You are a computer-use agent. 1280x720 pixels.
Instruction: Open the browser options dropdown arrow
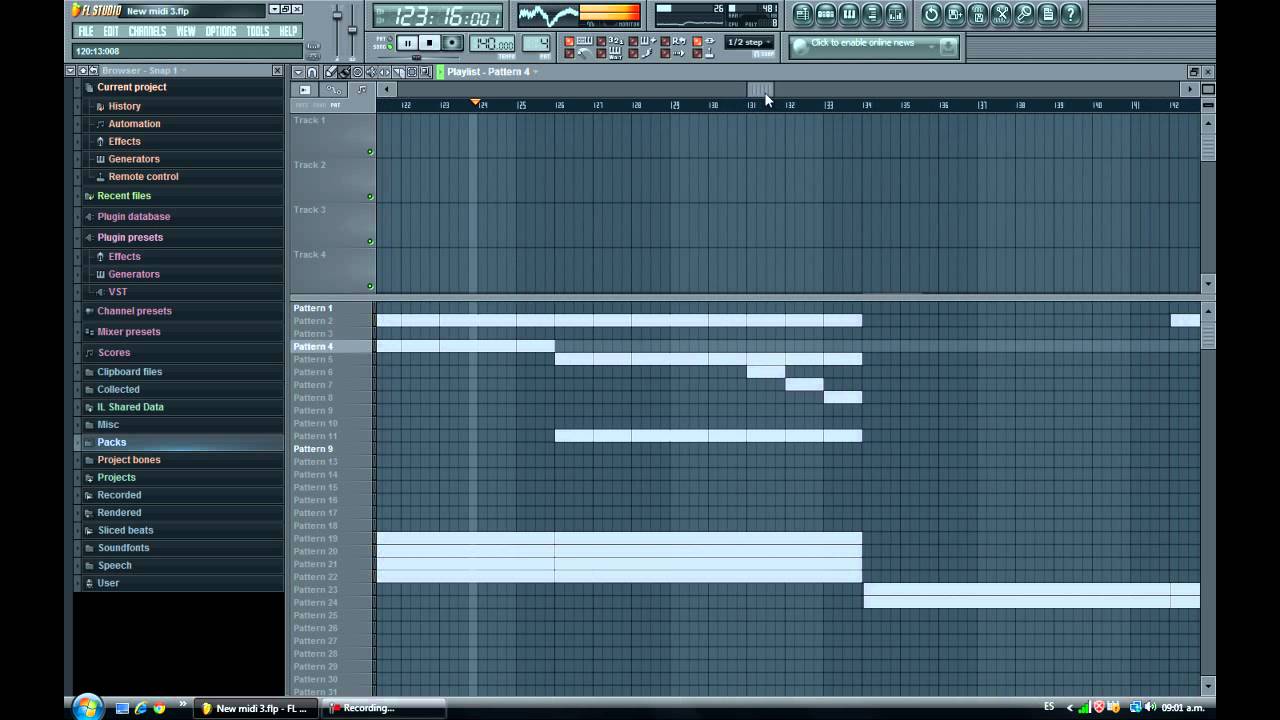pos(70,70)
